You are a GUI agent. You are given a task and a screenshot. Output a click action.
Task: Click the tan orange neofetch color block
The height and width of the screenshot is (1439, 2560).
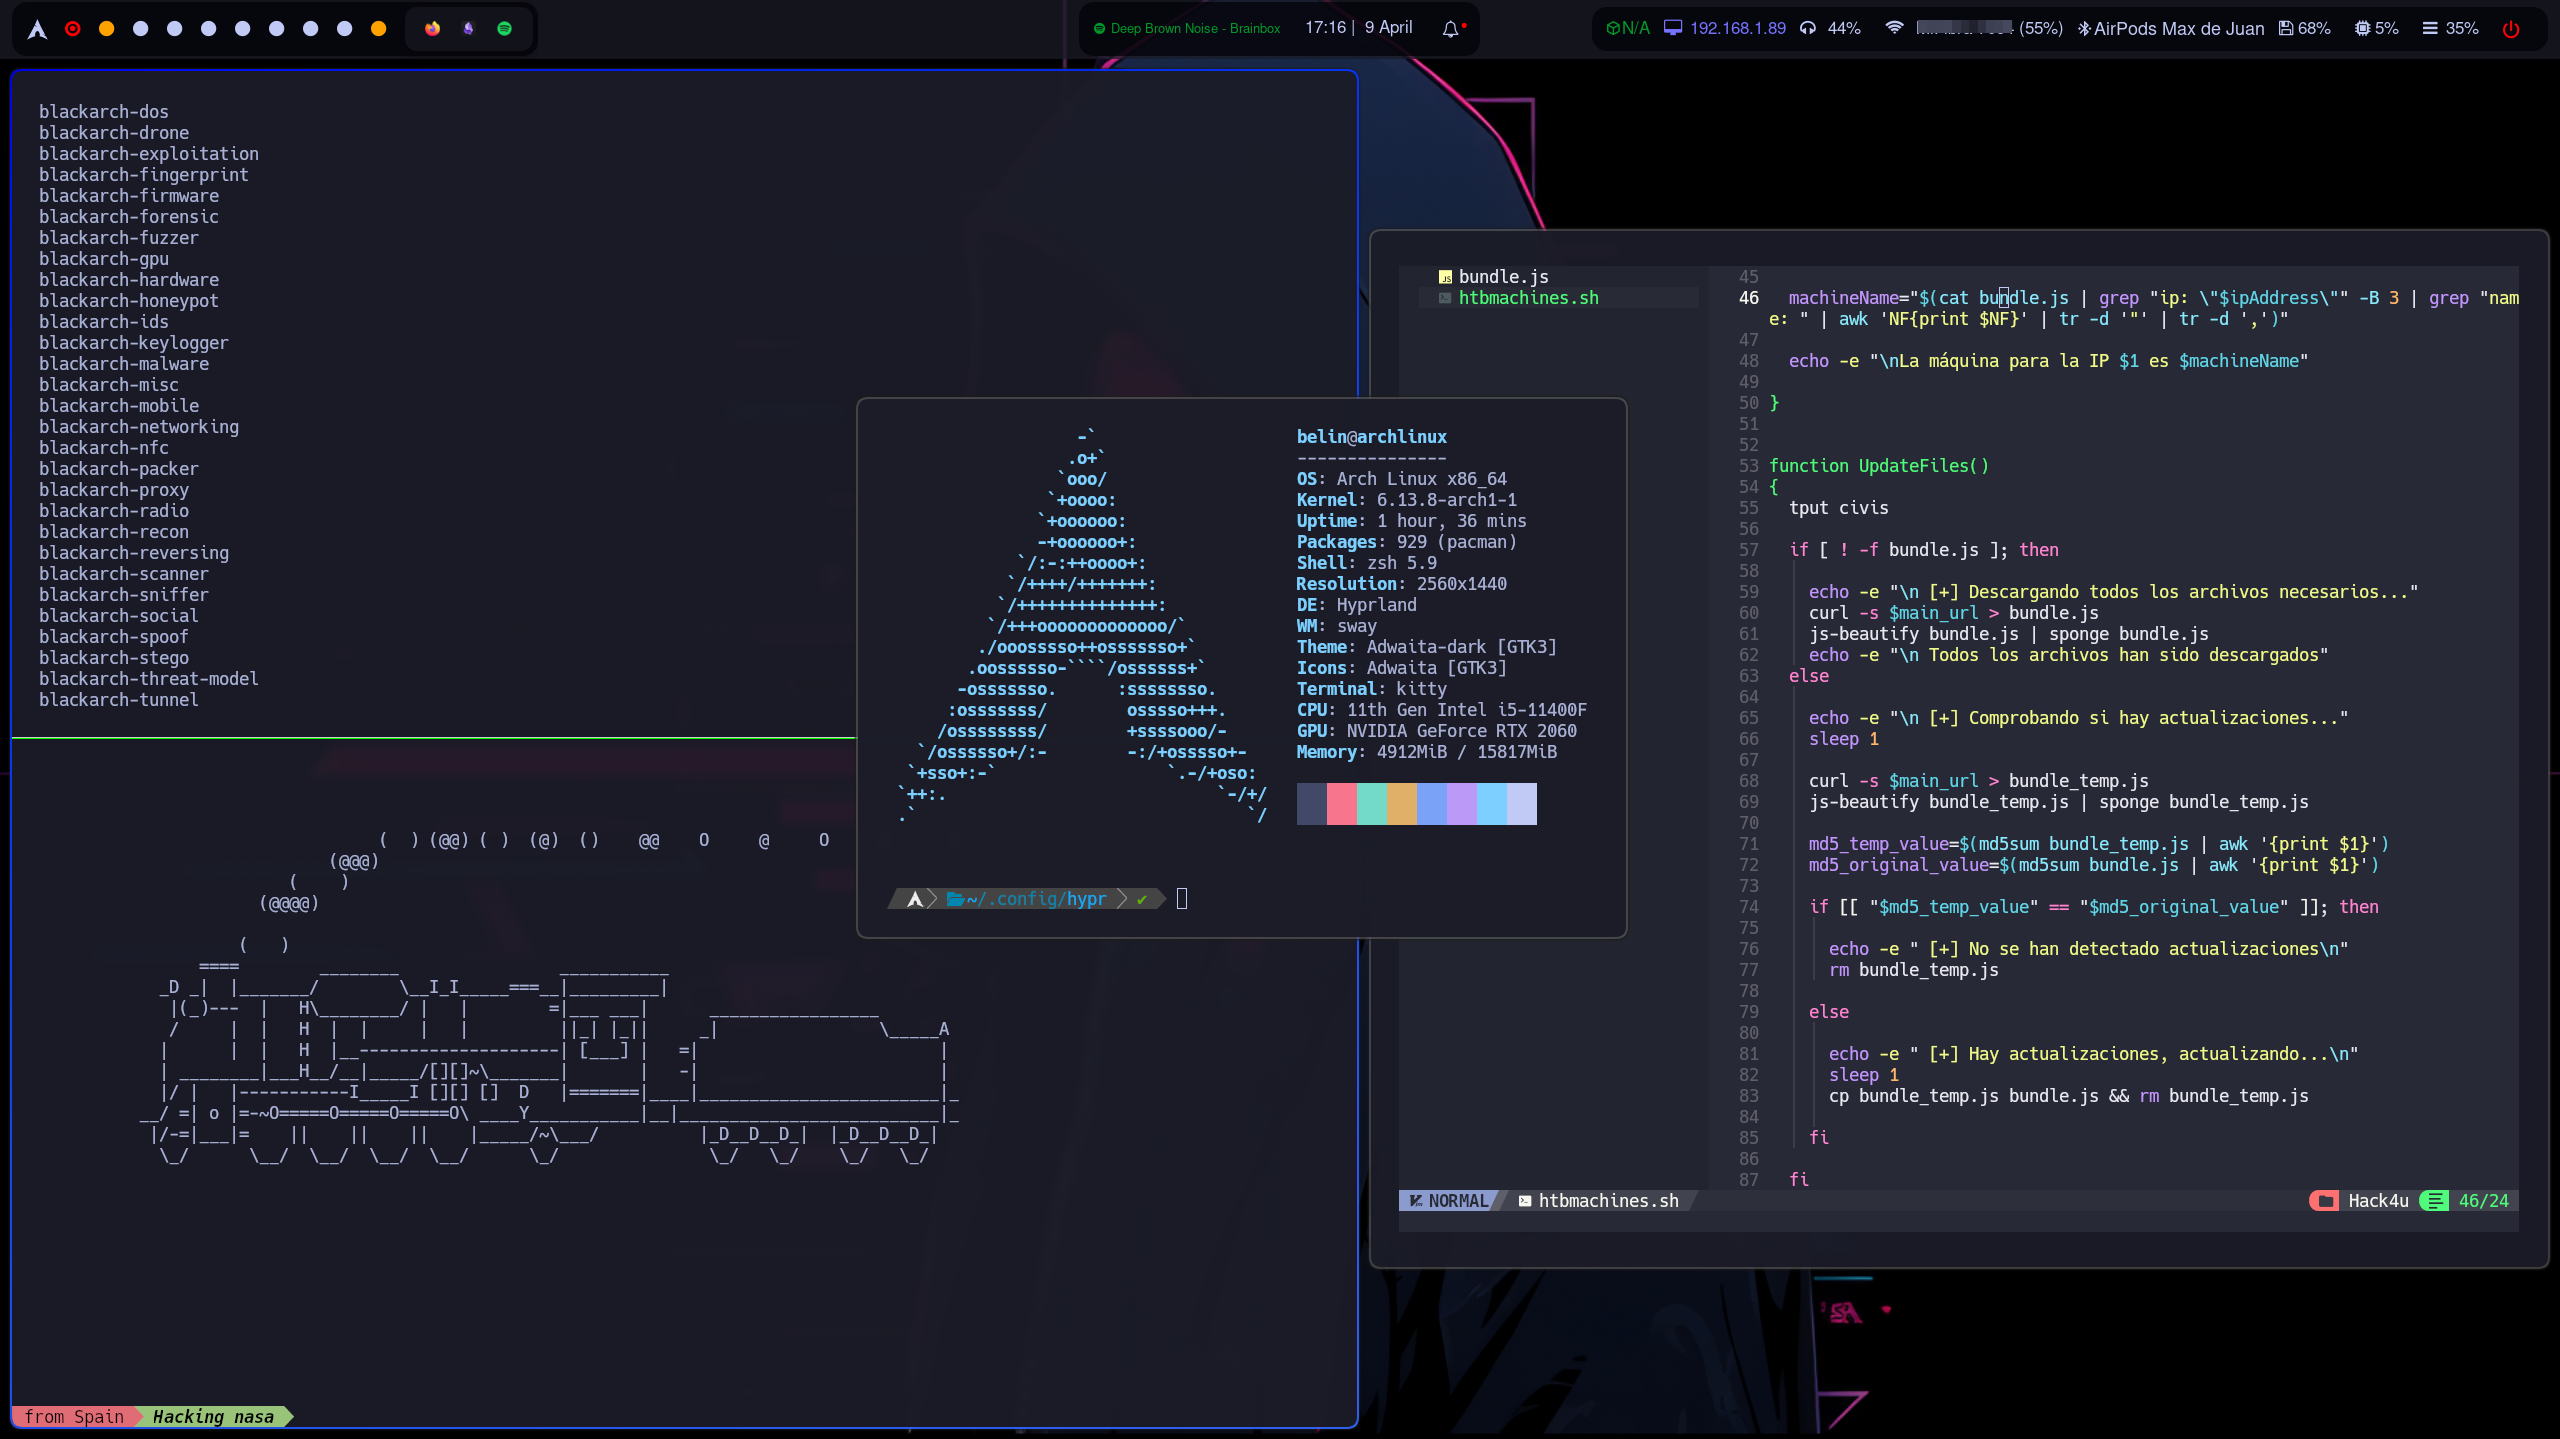tap(1402, 804)
